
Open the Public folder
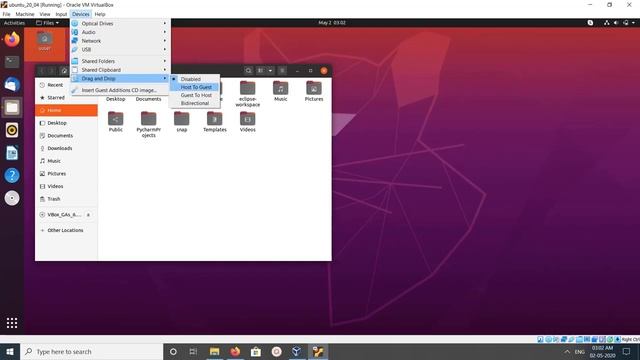tap(116, 122)
